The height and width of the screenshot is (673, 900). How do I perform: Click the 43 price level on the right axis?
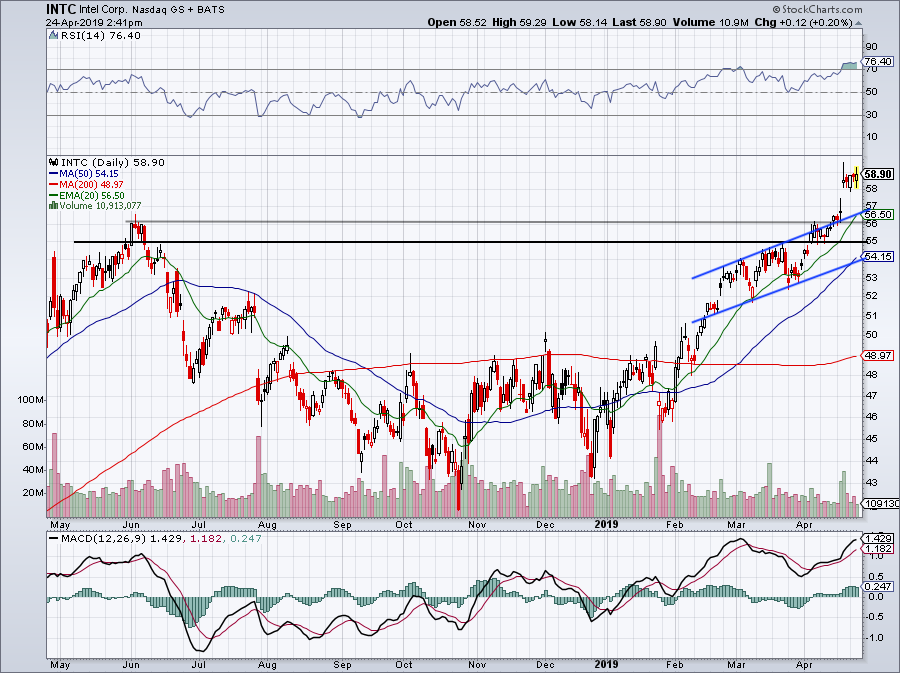pyautogui.click(x=871, y=483)
